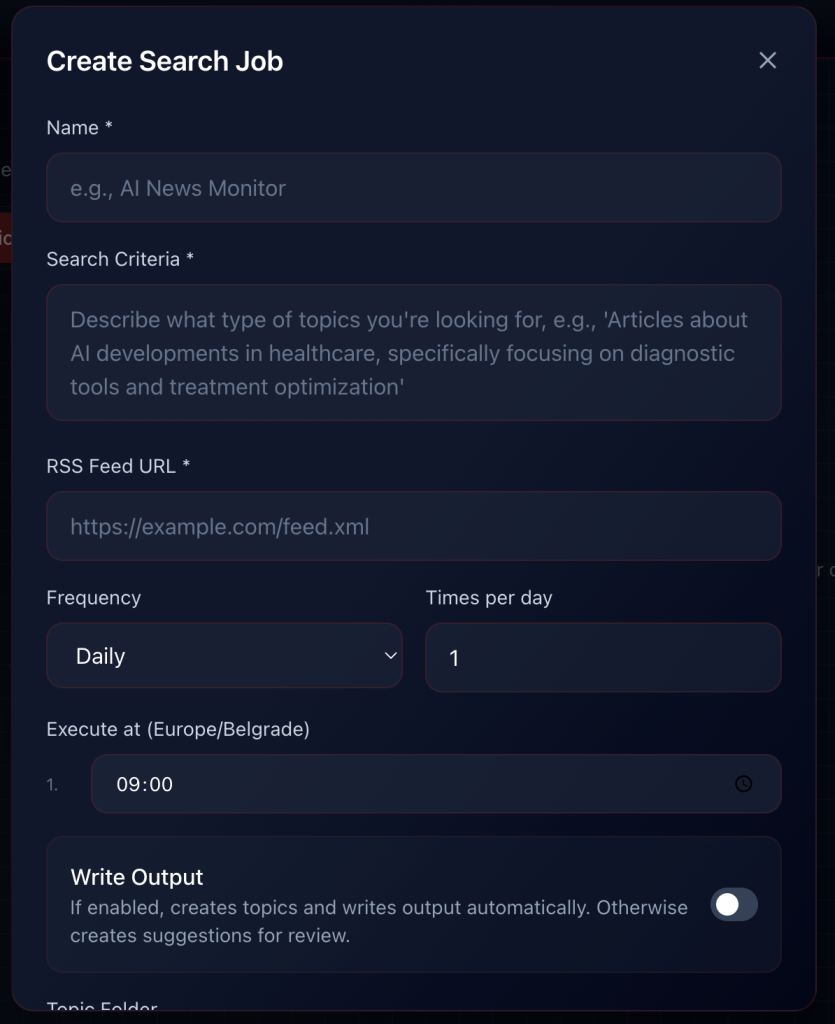Click the "1." execution time index number
The width and height of the screenshot is (835, 1024).
click(52, 785)
